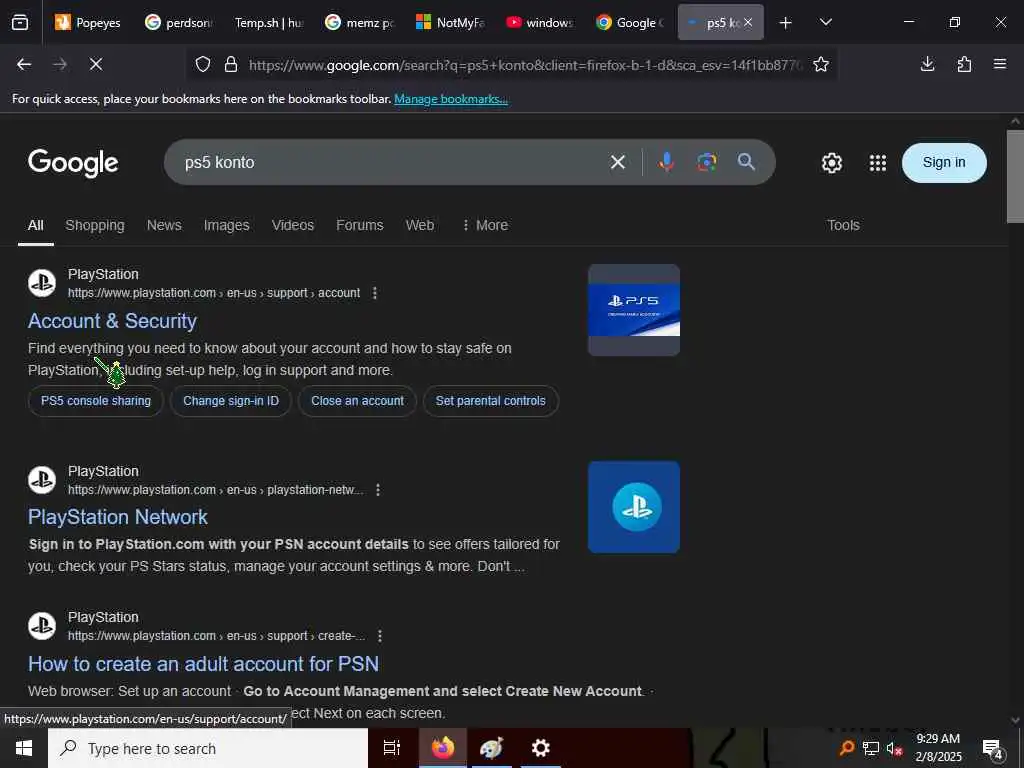Open Settings gear on taskbar
The height and width of the screenshot is (768, 1024).
pyautogui.click(x=541, y=748)
